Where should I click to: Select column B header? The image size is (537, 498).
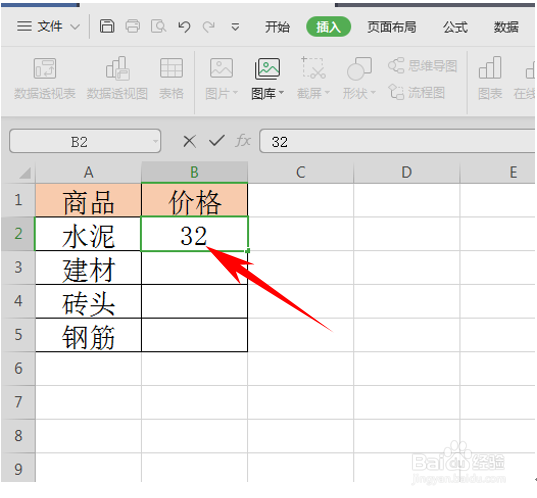point(195,172)
